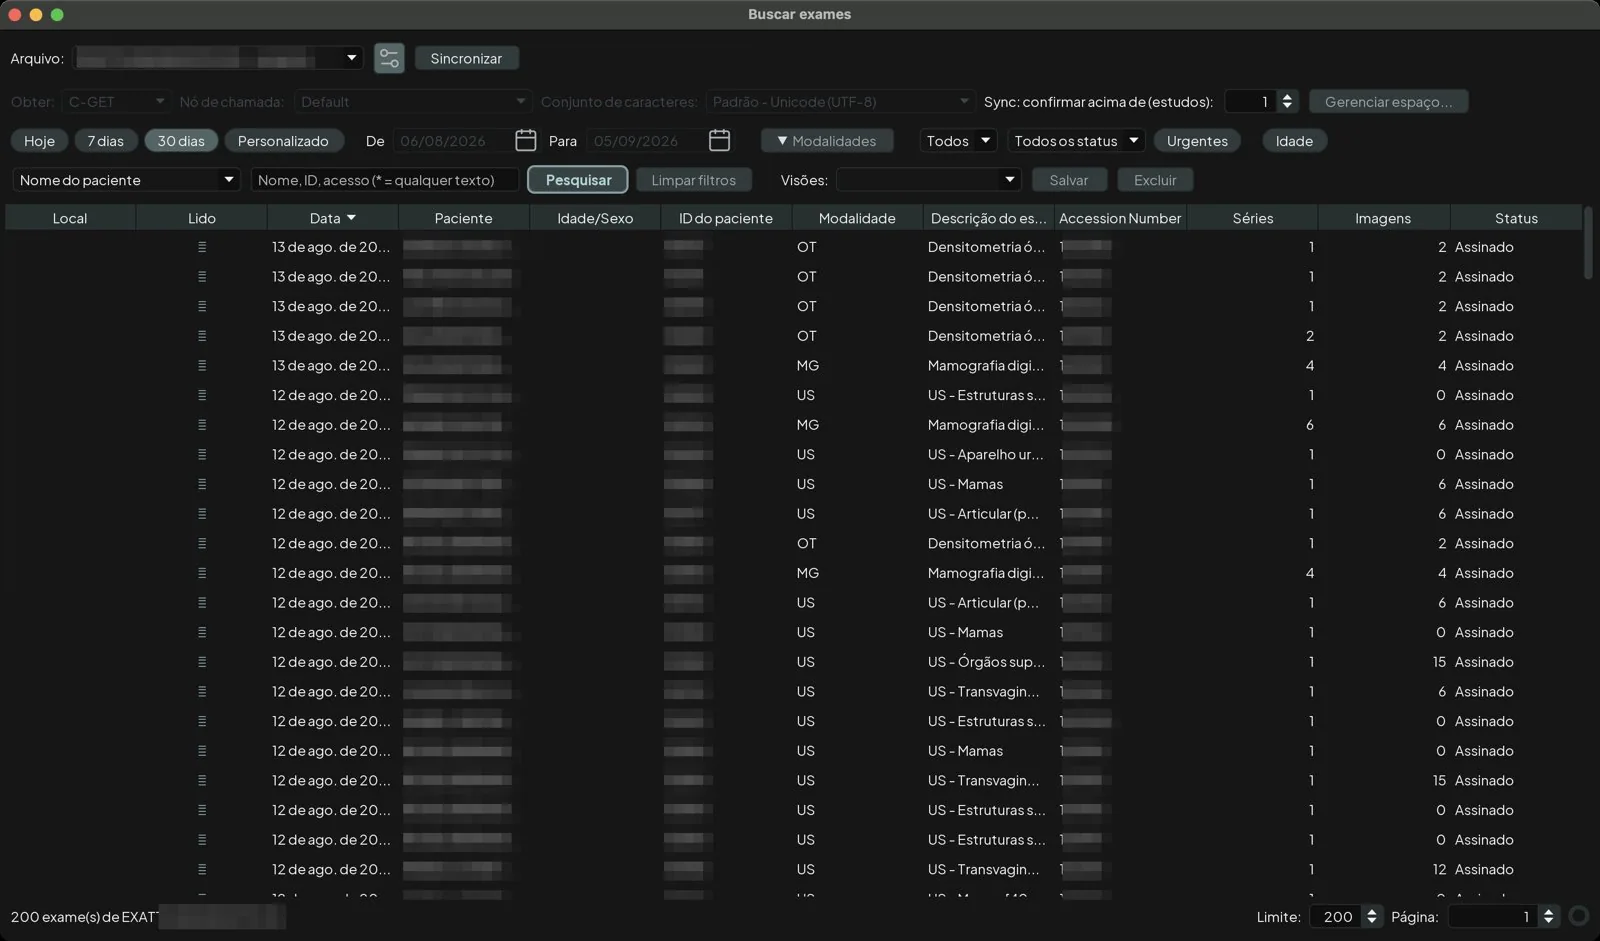Open the 'De' date calendar picker
The image size is (1600, 941).
click(x=526, y=141)
